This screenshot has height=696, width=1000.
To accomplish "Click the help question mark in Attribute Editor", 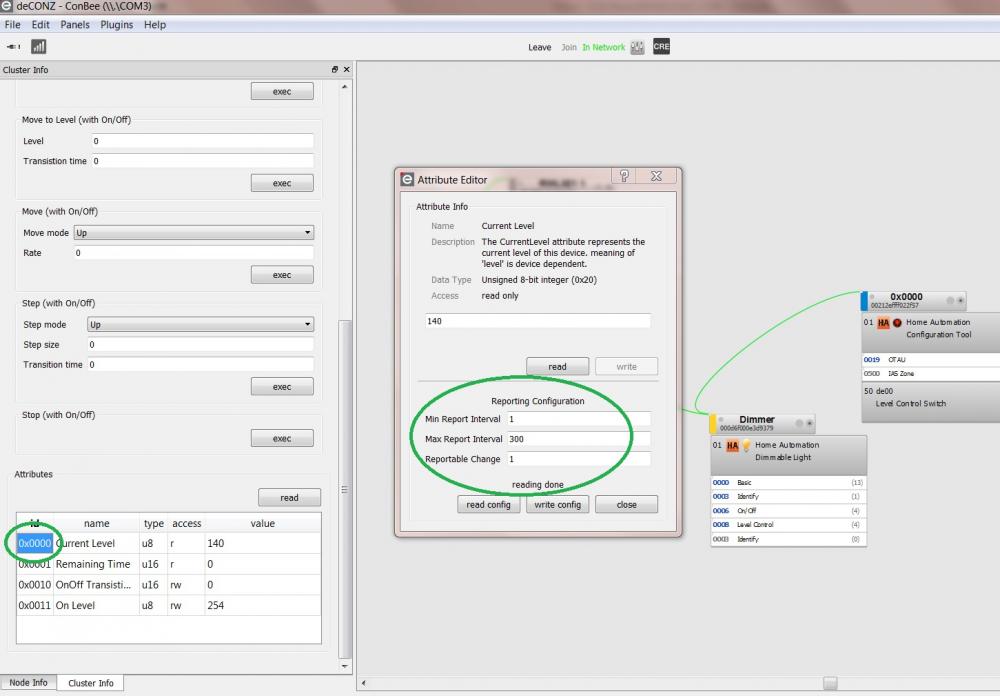I will click(x=624, y=176).
